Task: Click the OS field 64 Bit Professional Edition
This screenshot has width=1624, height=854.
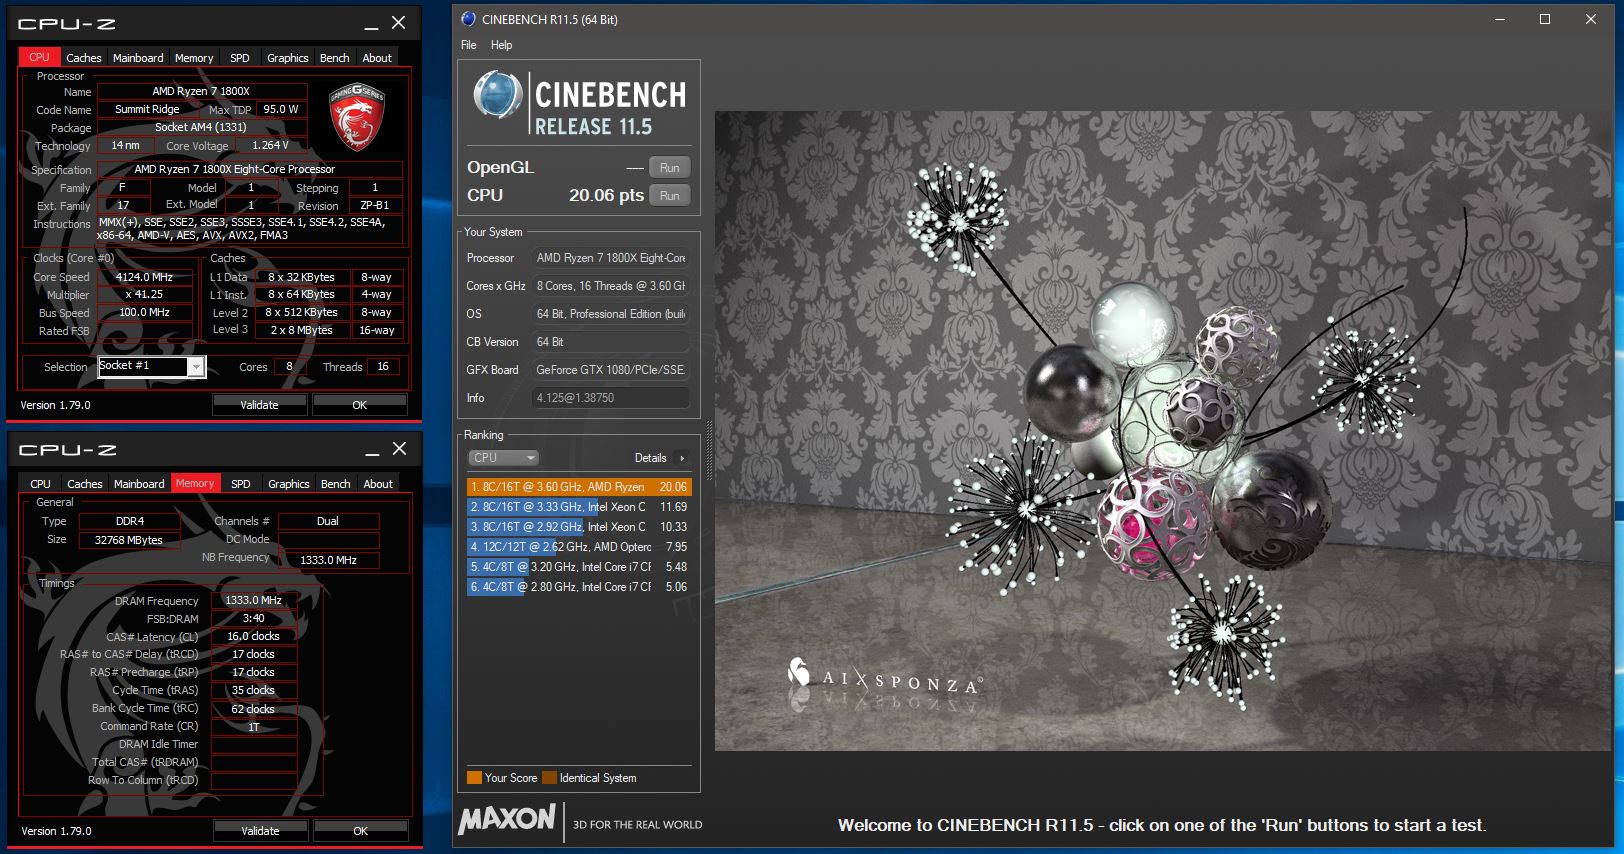Action: [x=611, y=314]
